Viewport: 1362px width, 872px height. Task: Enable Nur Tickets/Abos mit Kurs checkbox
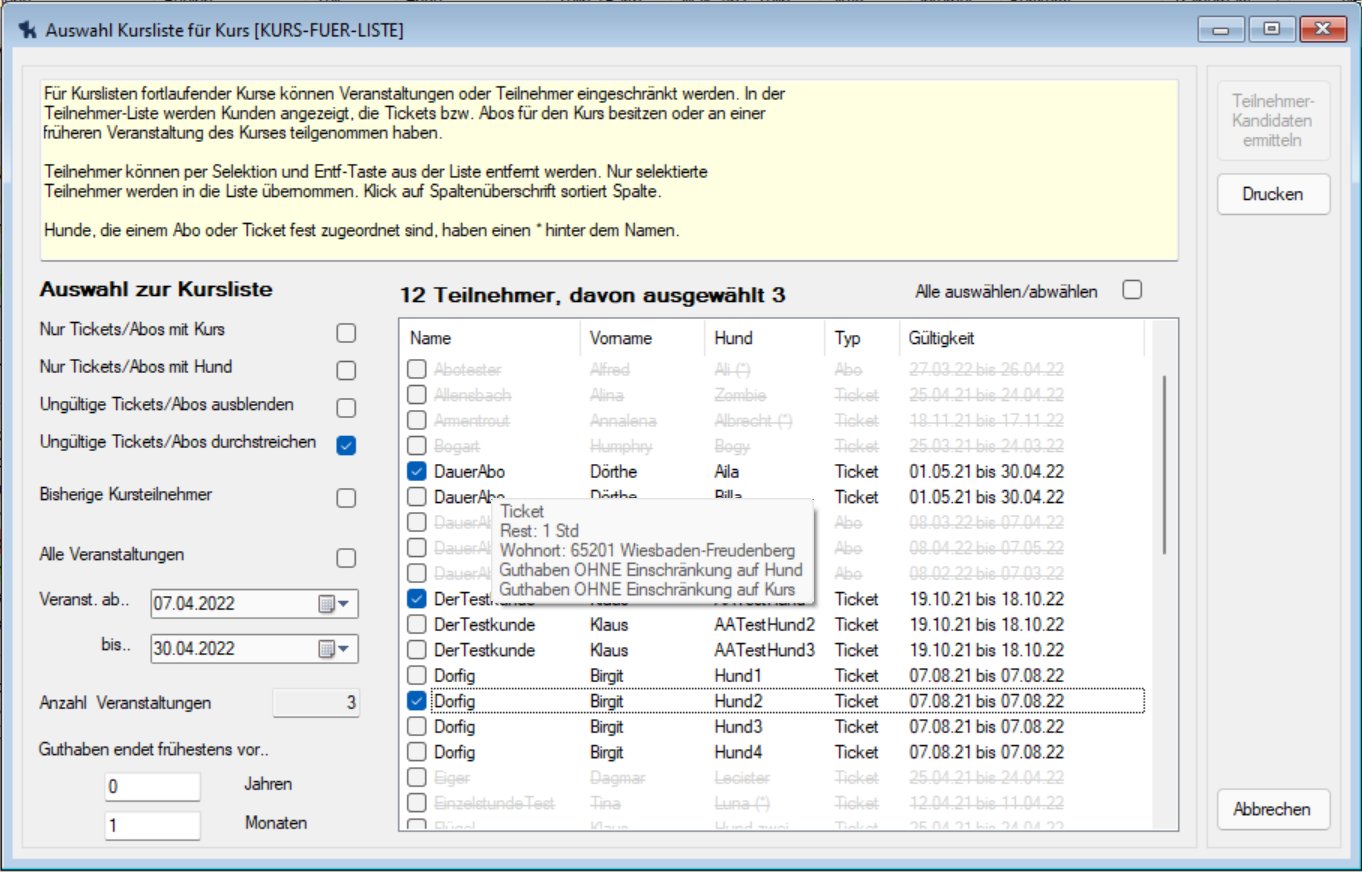(x=346, y=333)
